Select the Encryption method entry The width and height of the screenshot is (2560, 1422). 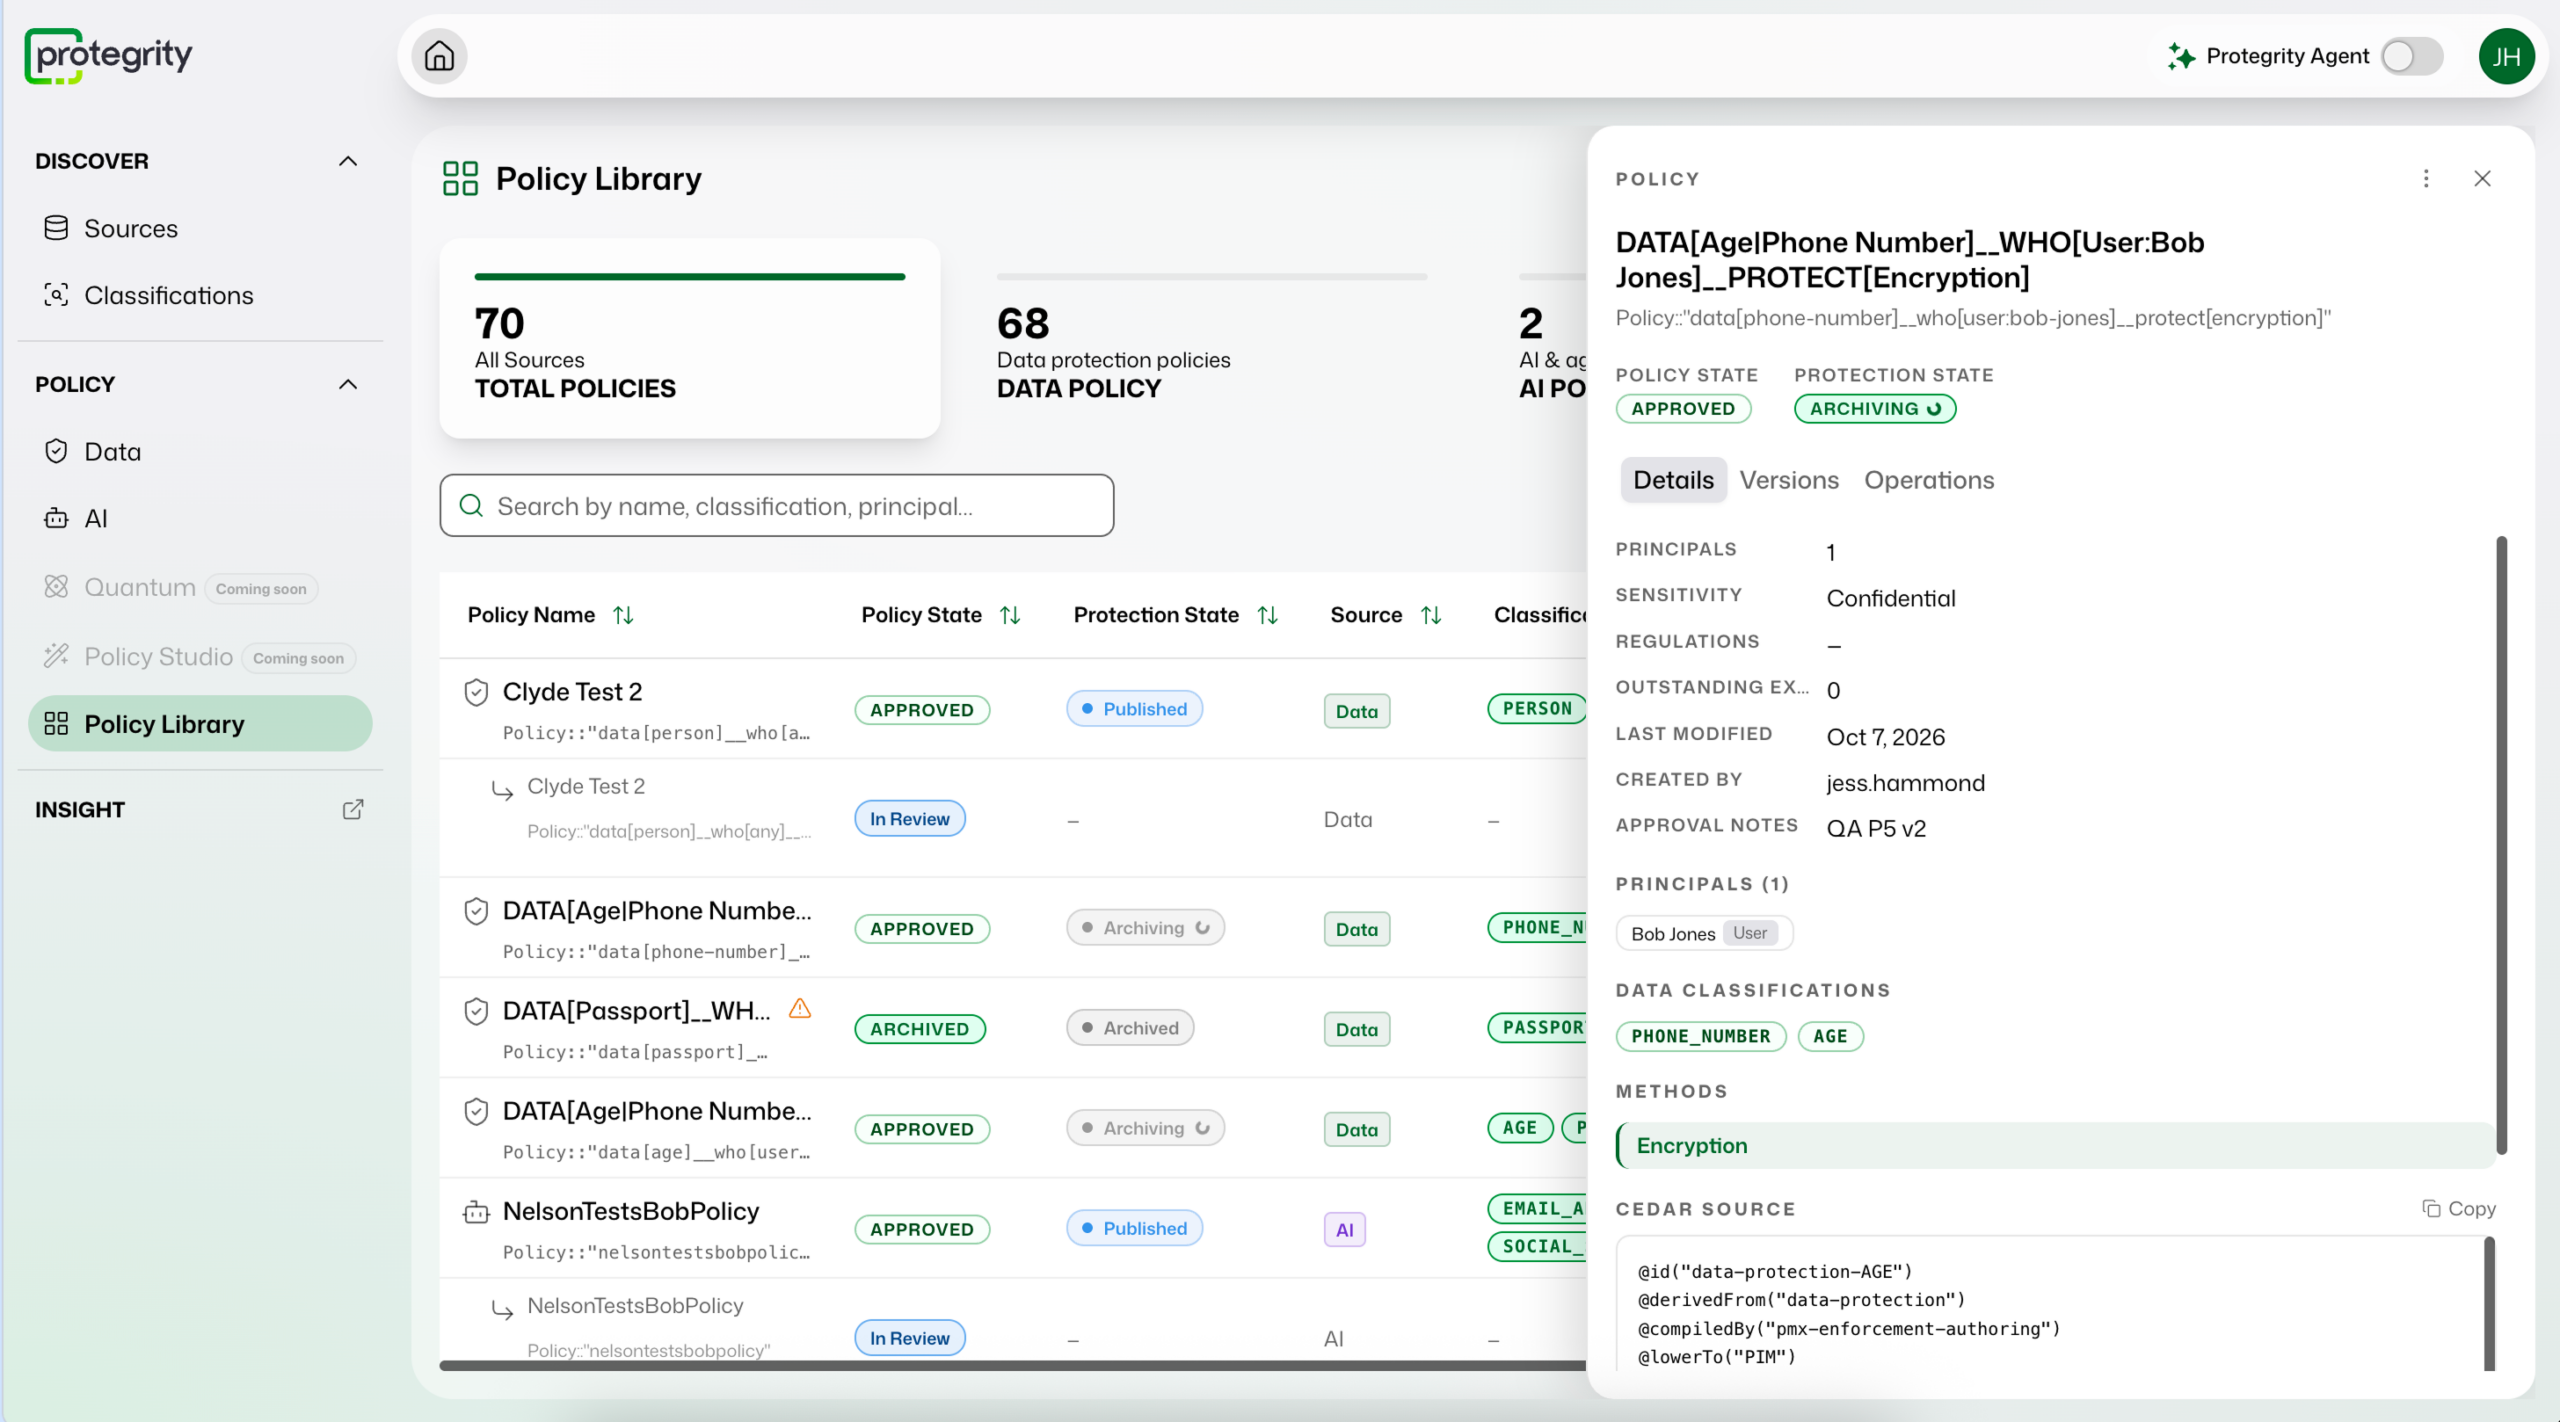coord(2056,1145)
